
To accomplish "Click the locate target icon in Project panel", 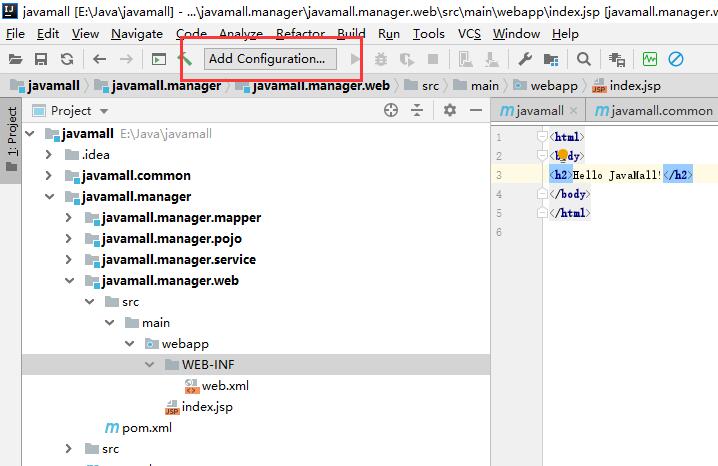I will [x=391, y=111].
